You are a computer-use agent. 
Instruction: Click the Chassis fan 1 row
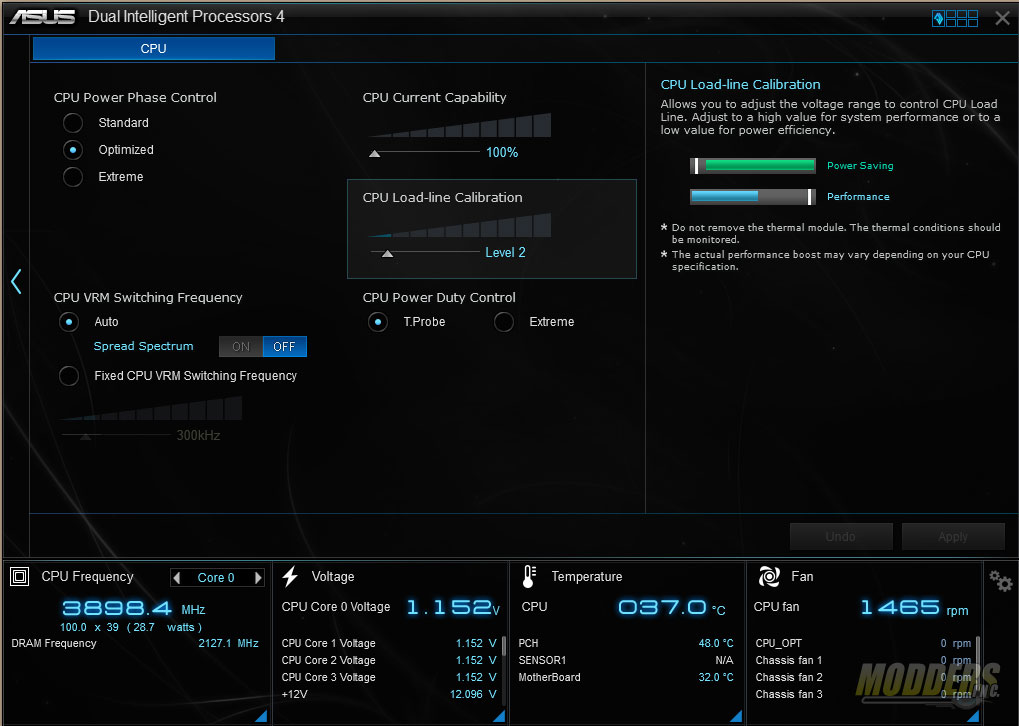click(863, 660)
